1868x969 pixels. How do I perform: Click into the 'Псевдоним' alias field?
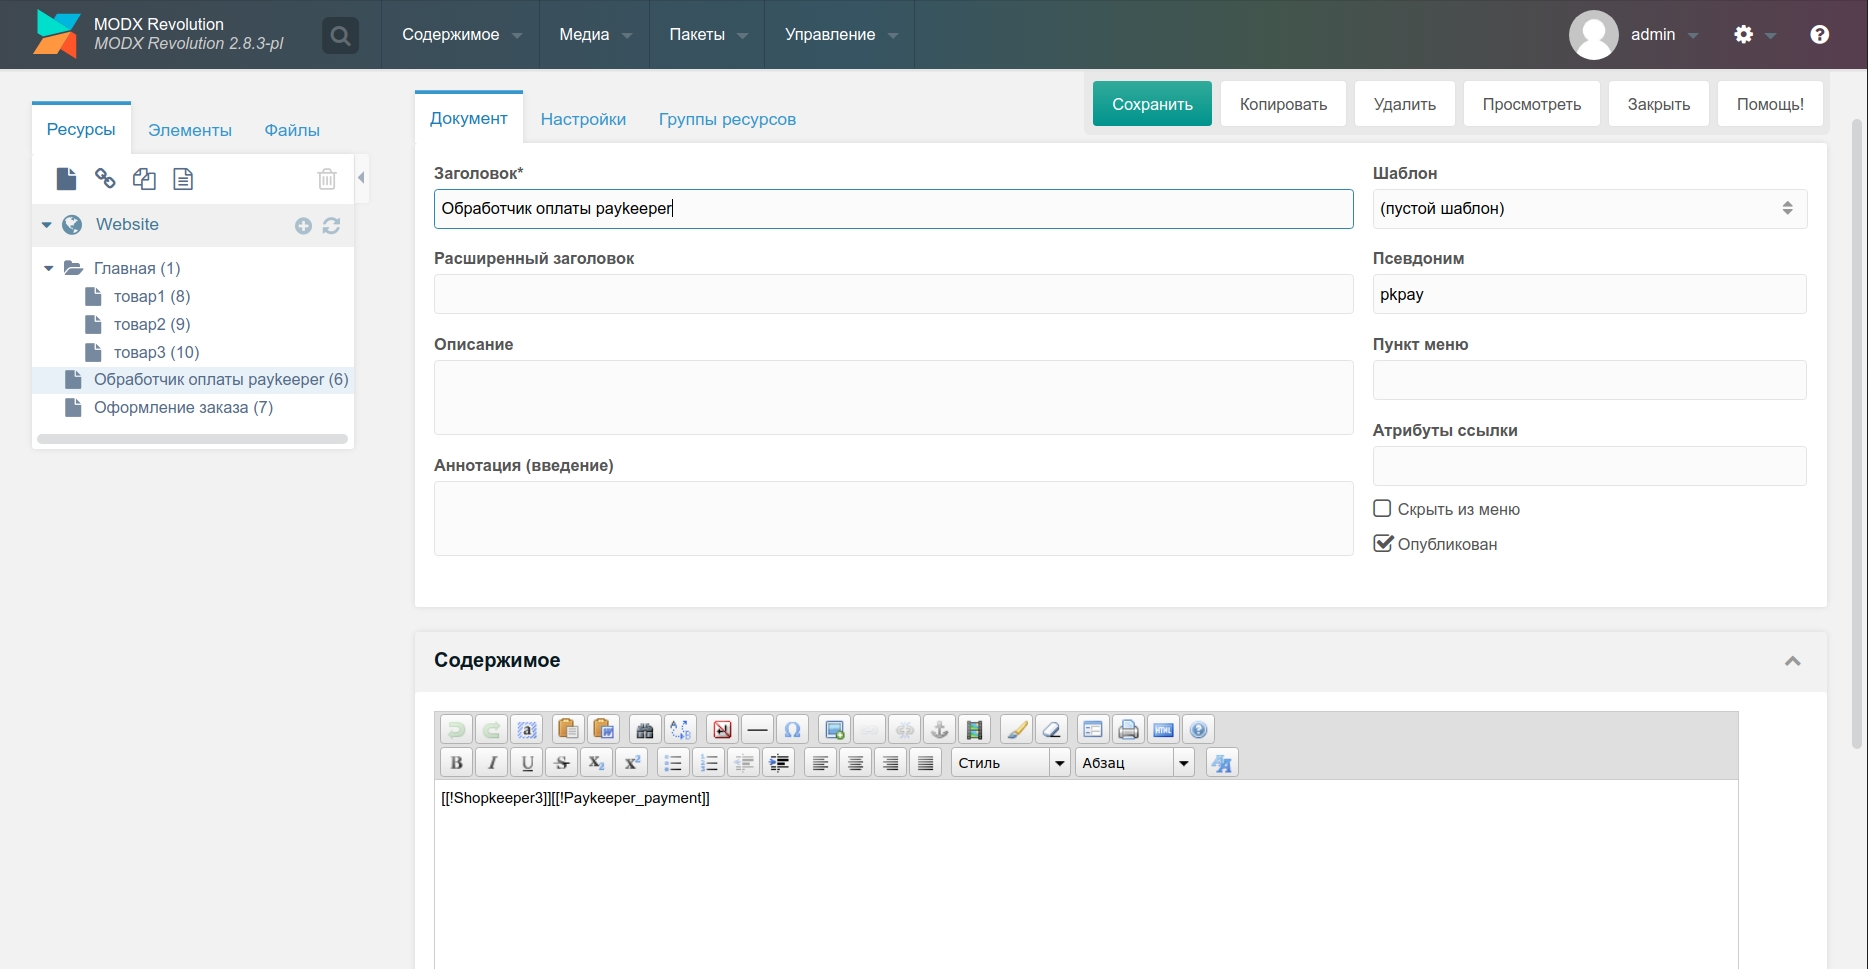click(1588, 295)
